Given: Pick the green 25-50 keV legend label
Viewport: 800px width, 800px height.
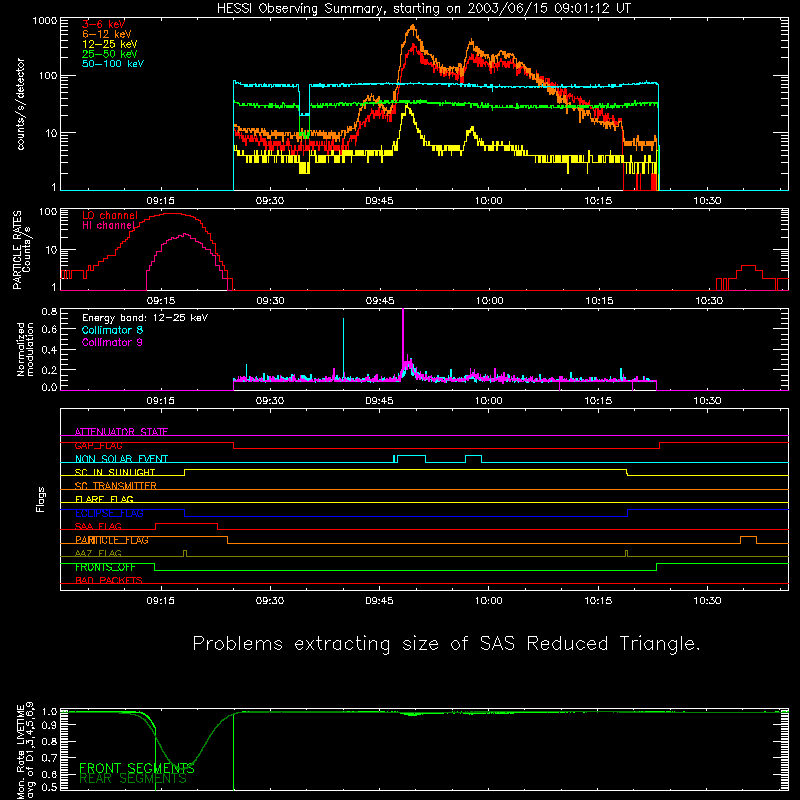Looking at the screenshot, I should (x=109, y=54).
